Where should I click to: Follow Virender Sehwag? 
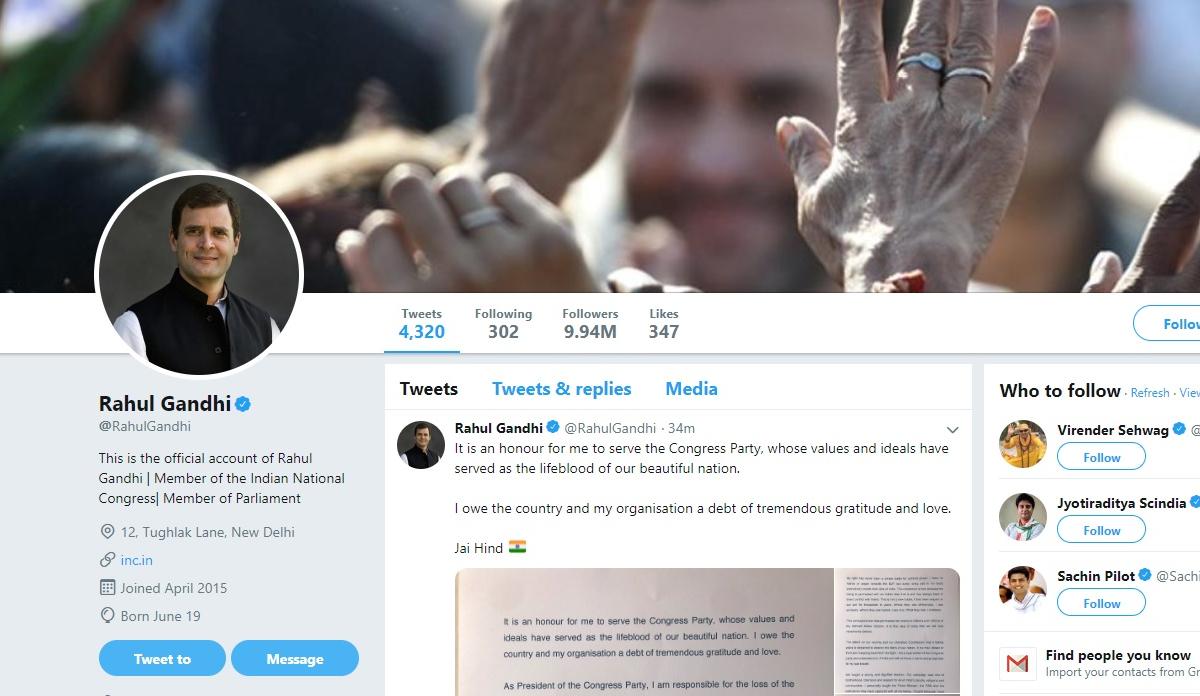(1101, 457)
